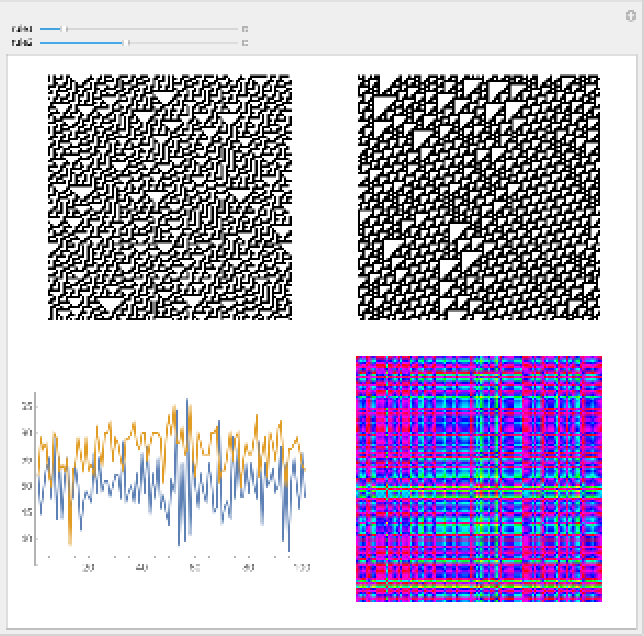Click the unfilled rule1 slider track
Viewport: 644px width, 636px height.
(150, 30)
